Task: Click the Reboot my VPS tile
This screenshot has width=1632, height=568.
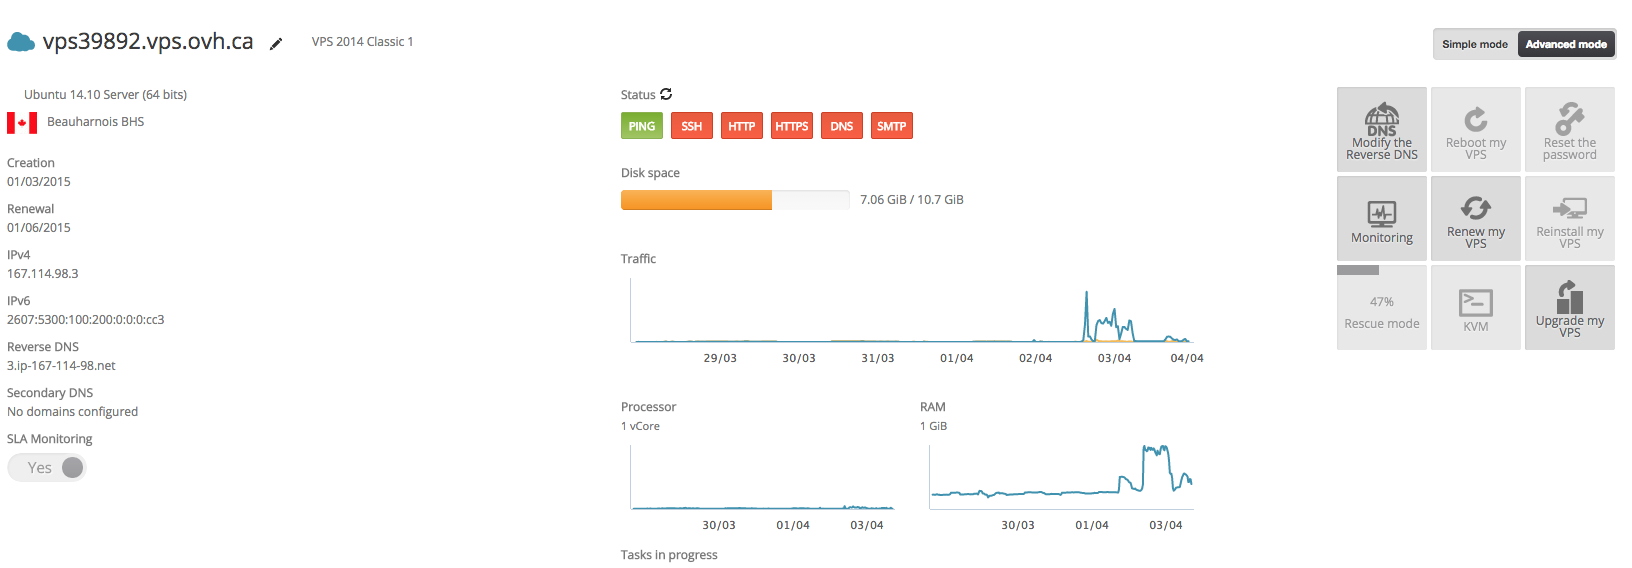Action: pyautogui.click(x=1475, y=130)
